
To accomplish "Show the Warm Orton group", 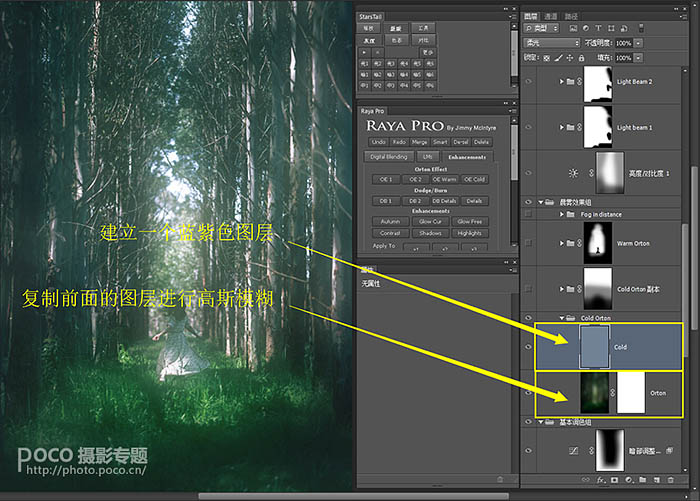I will point(529,243).
